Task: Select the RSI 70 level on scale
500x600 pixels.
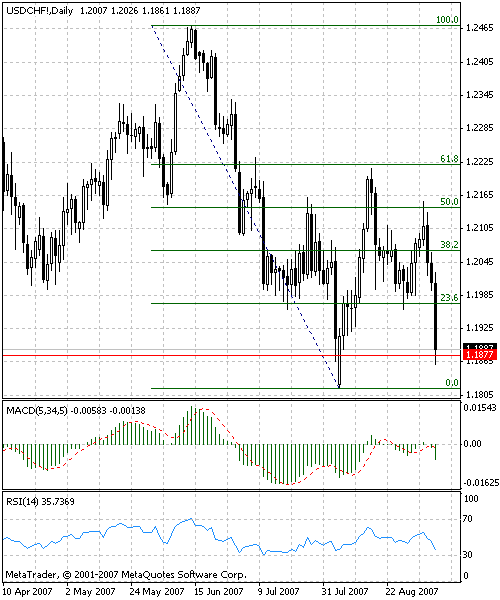Action: 467,519
